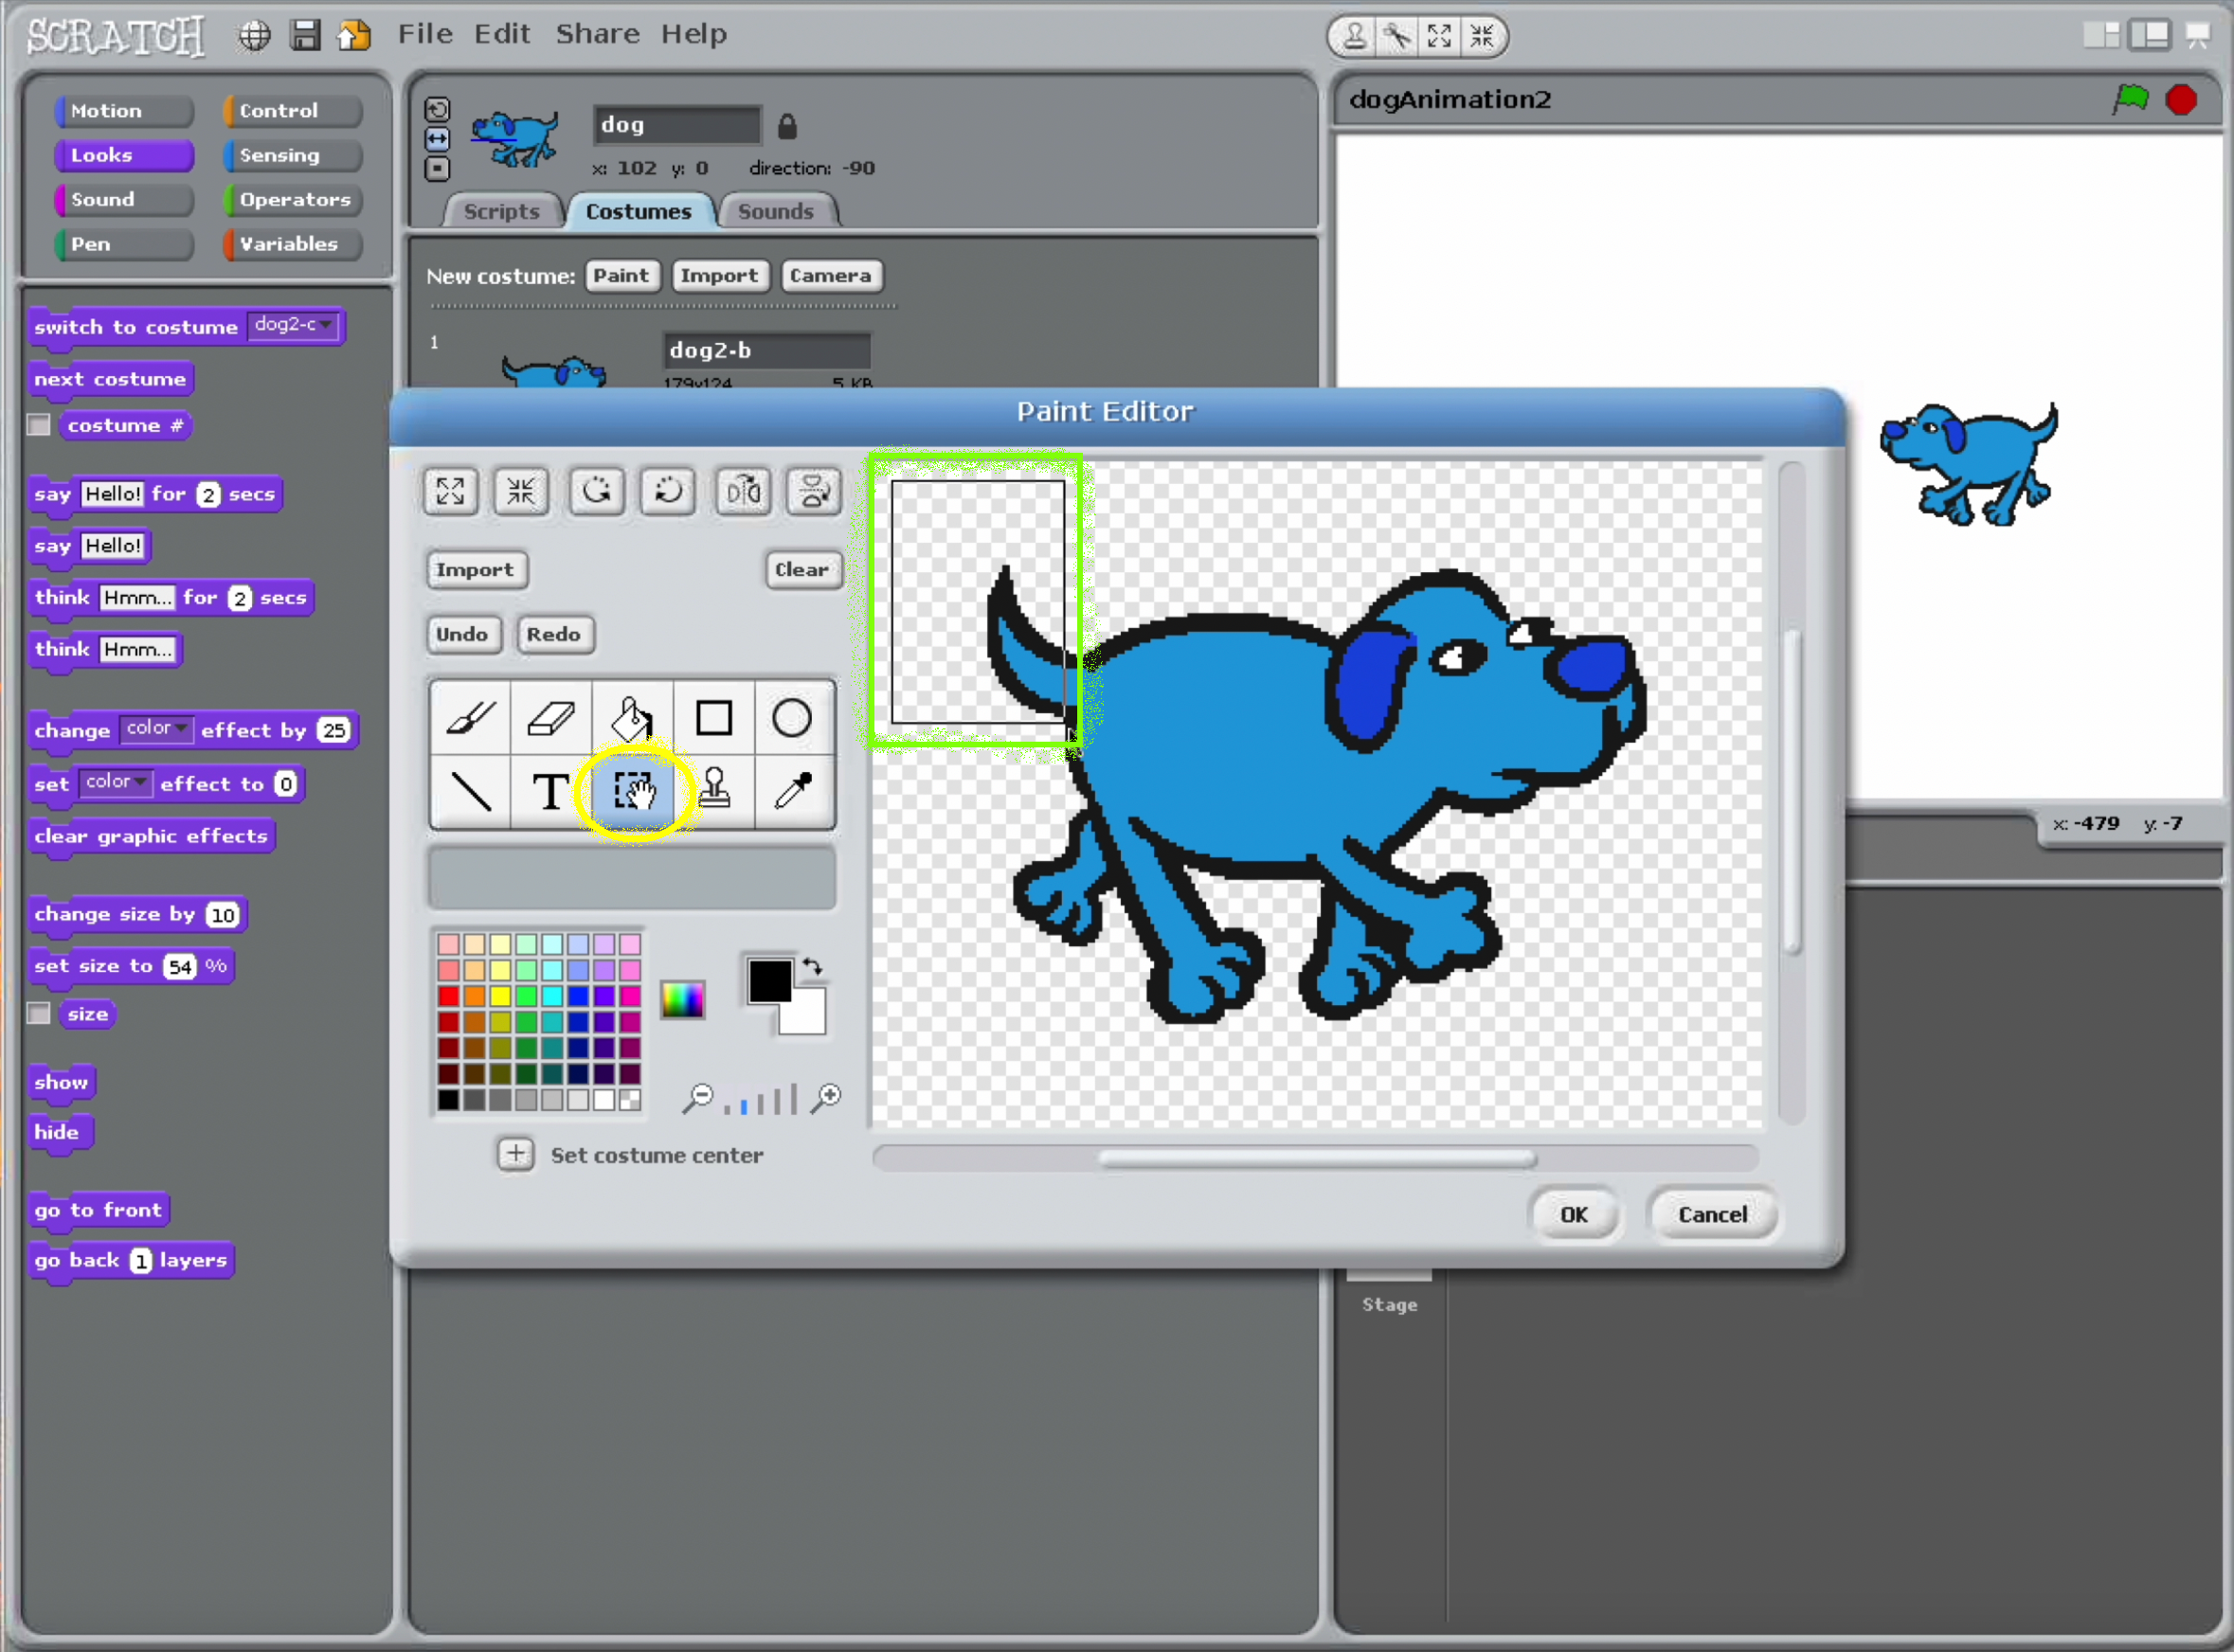2234x1652 pixels.
Task: Choose the rectangle drawing tool
Action: [713, 717]
